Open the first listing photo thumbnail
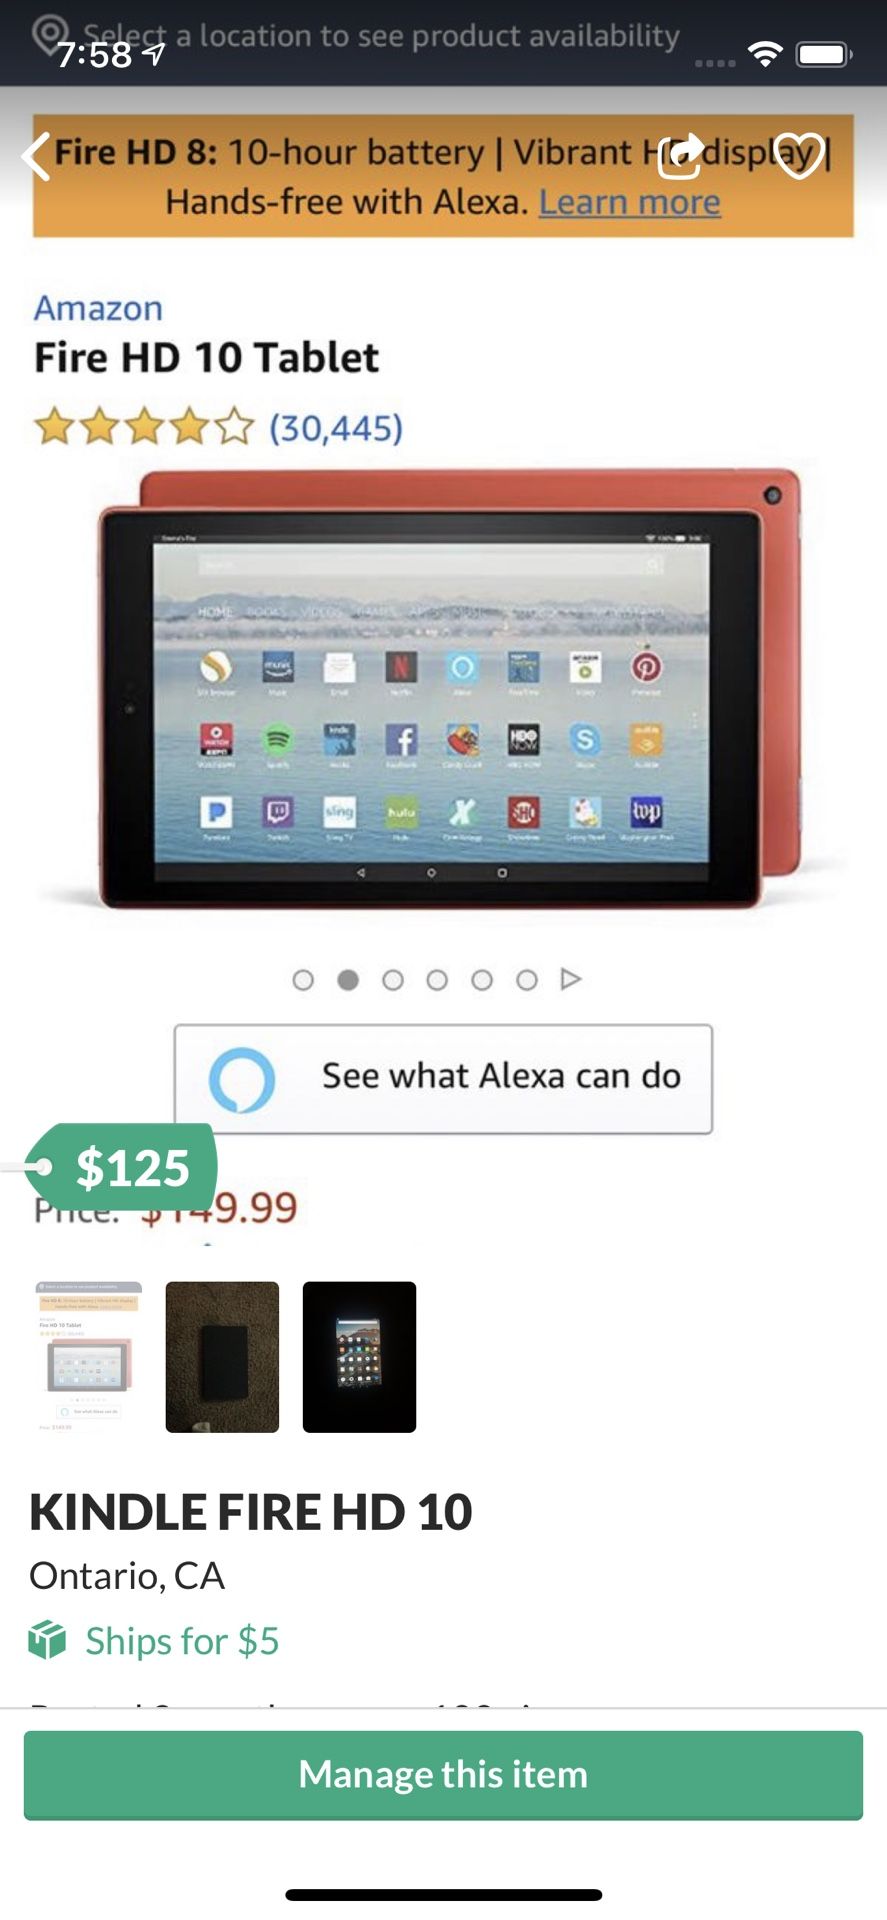The image size is (887, 1920). coord(88,1357)
